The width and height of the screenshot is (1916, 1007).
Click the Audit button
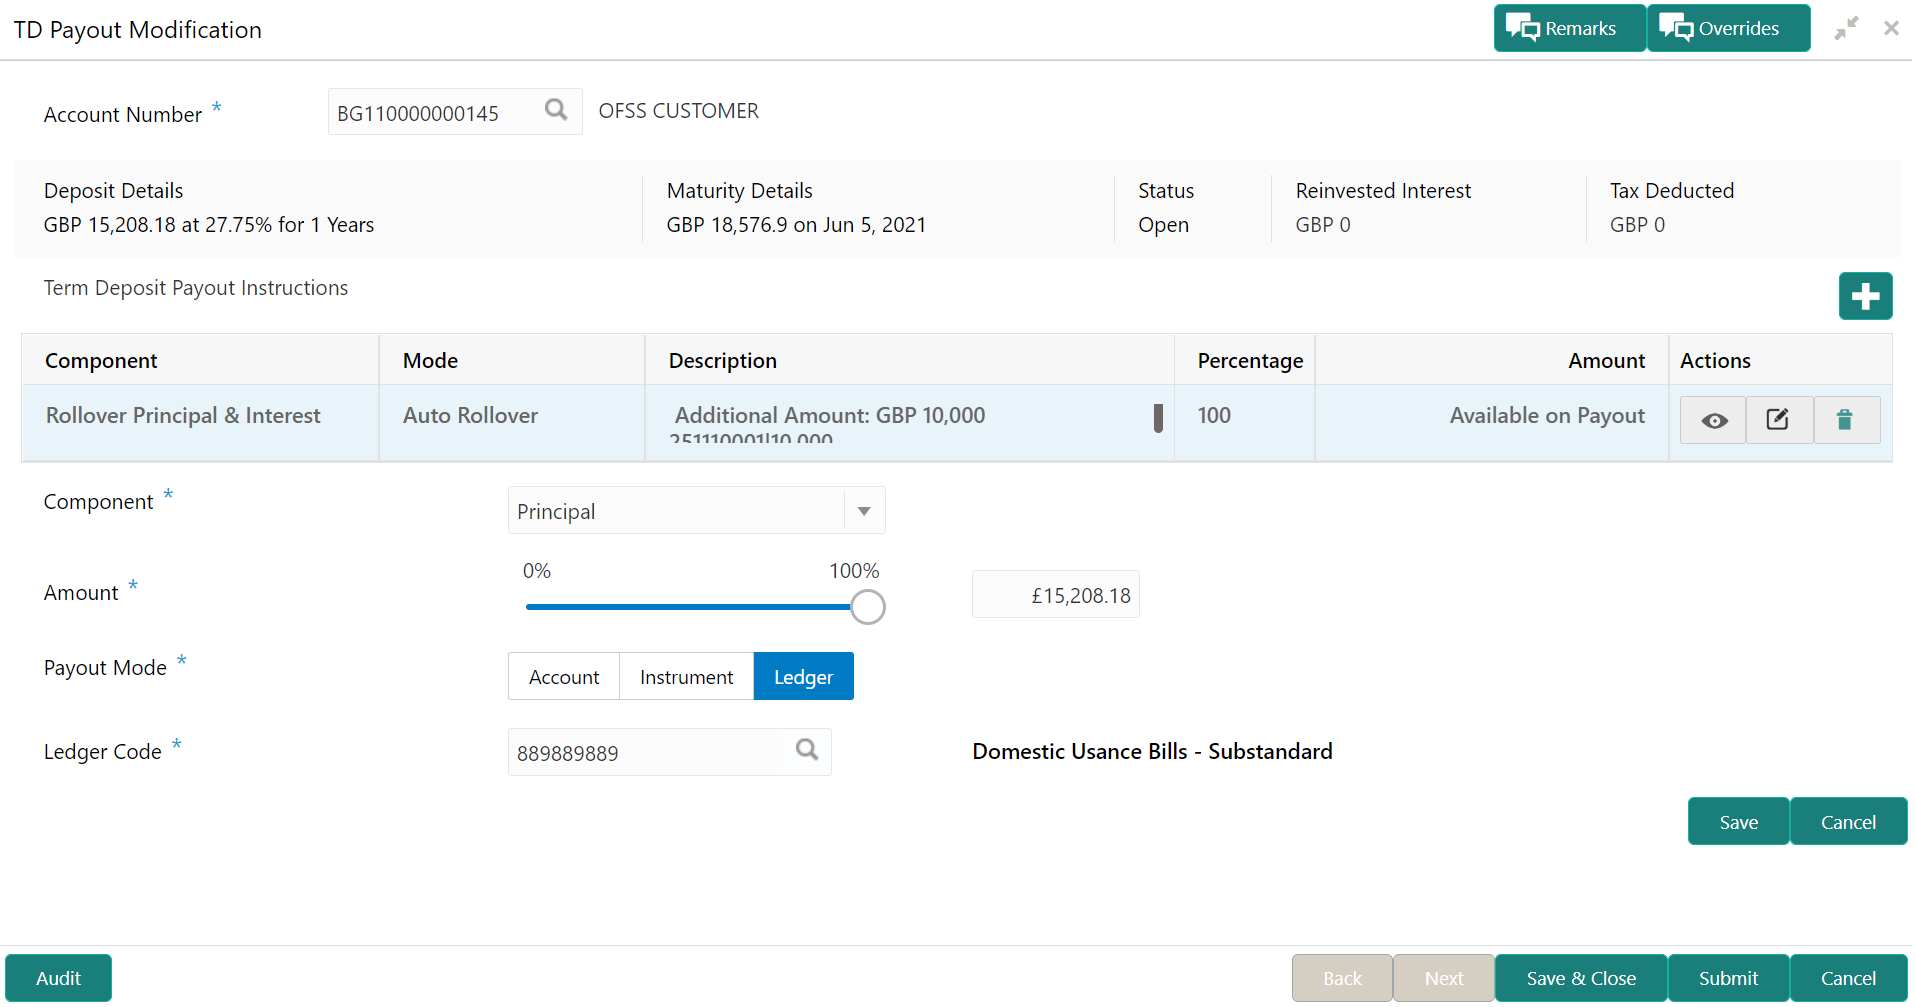click(x=58, y=978)
